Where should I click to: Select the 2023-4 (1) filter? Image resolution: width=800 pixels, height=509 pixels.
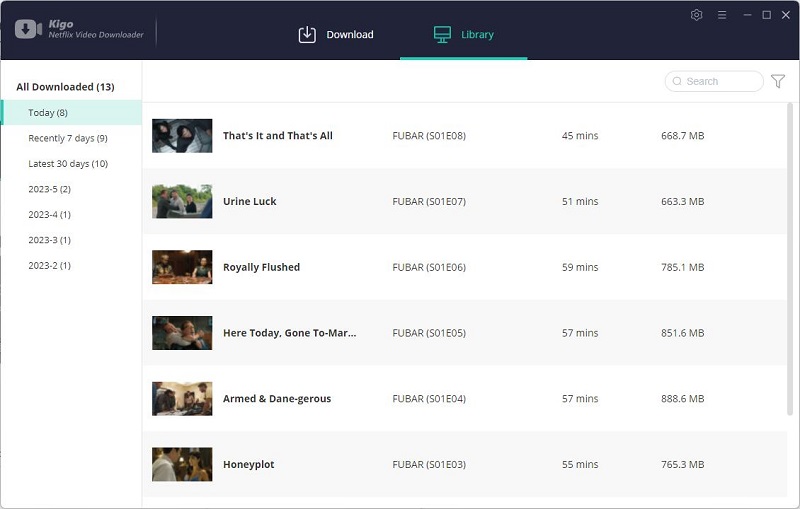coord(49,215)
